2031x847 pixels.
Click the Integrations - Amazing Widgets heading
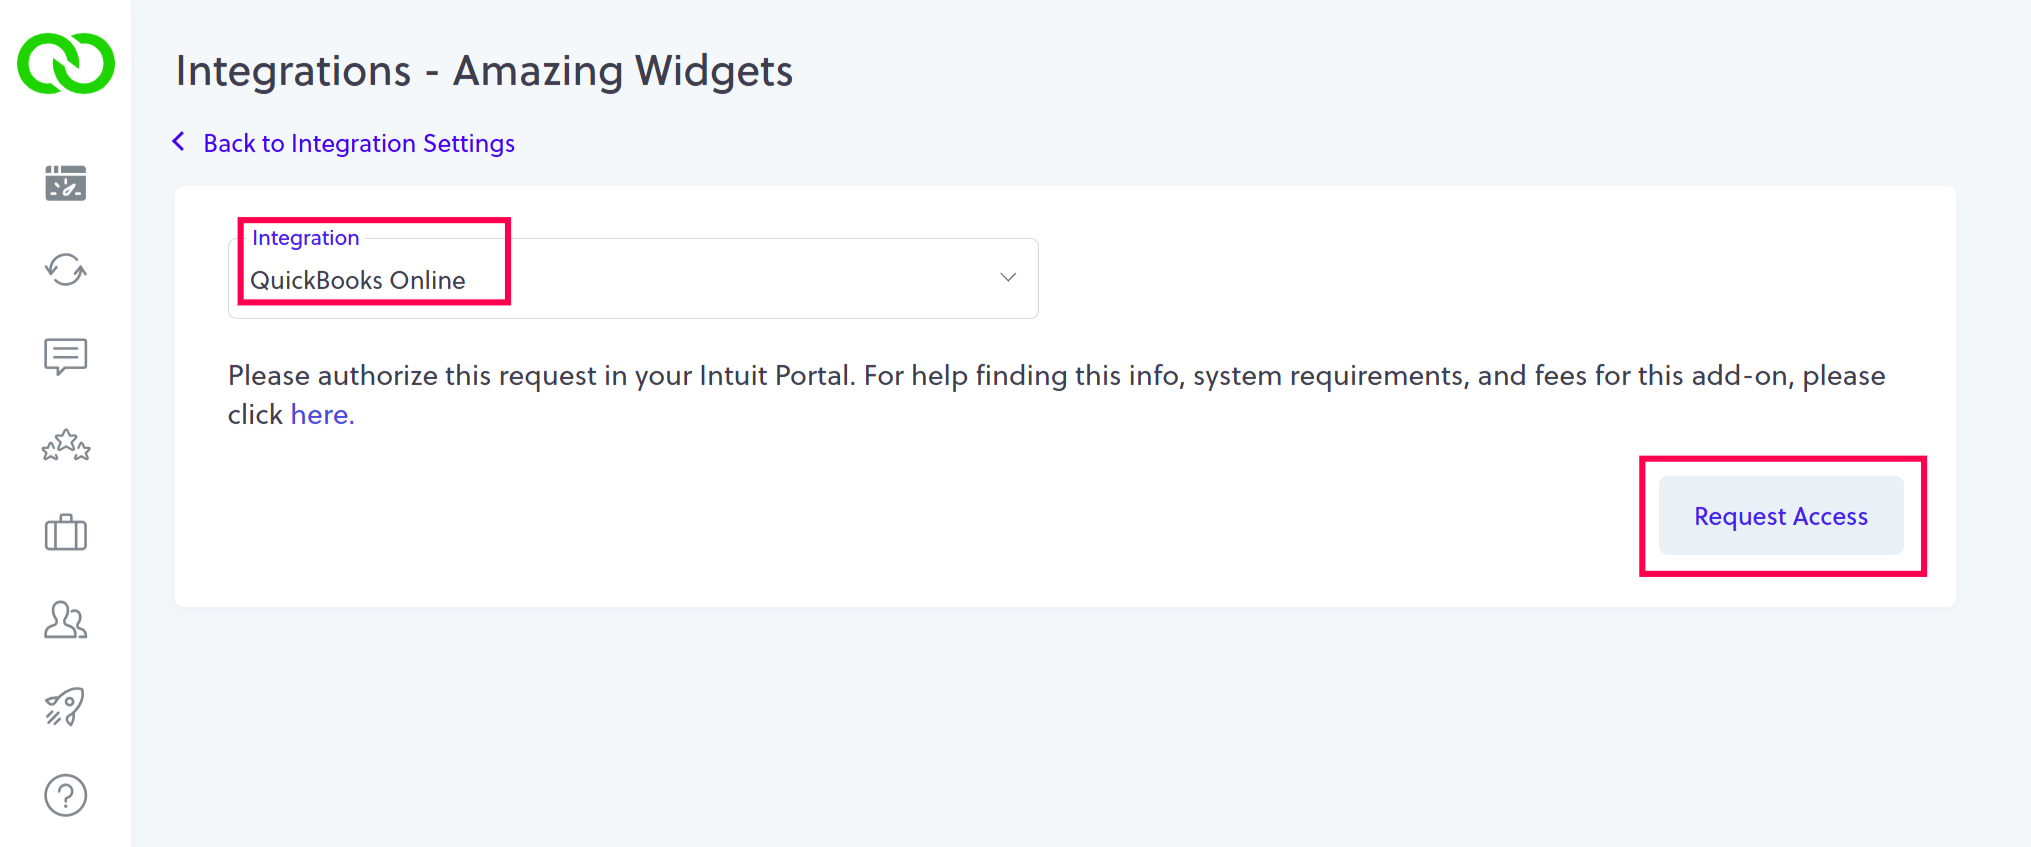point(484,71)
